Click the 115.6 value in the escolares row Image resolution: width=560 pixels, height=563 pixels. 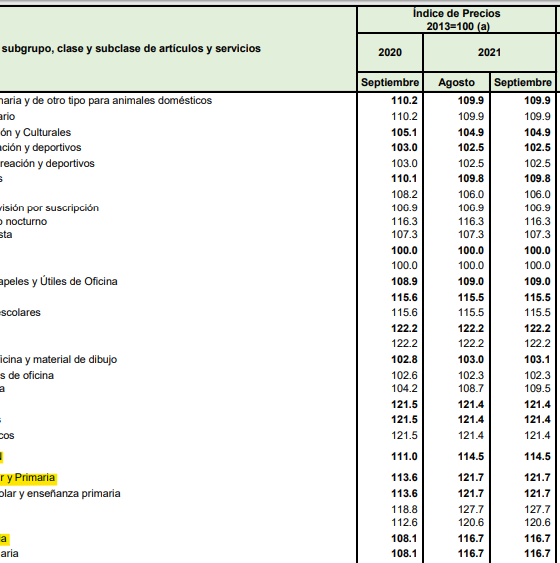point(404,312)
